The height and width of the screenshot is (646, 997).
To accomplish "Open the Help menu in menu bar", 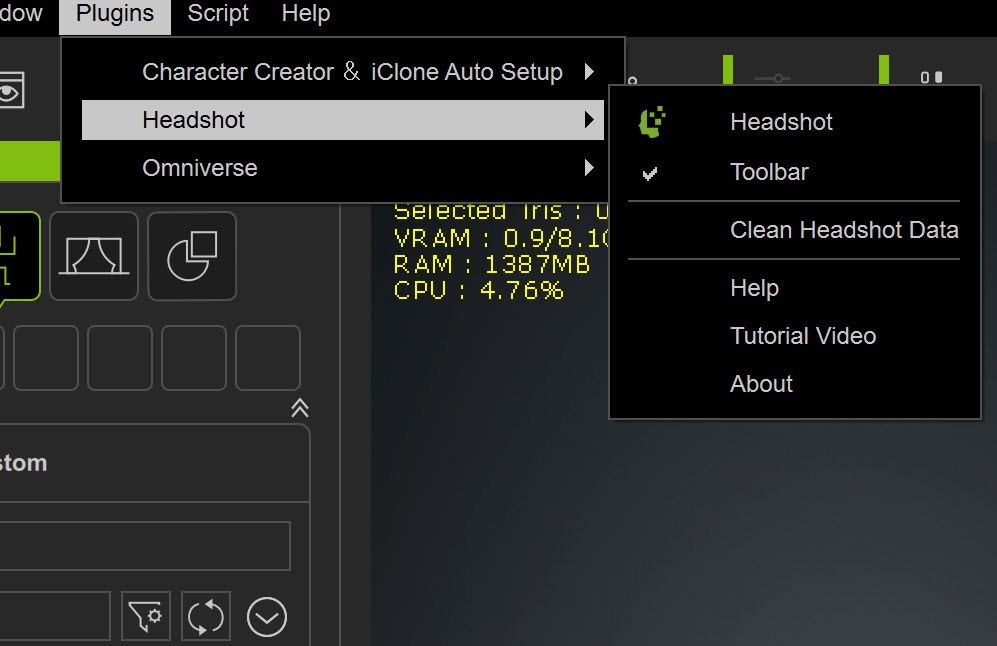I will coord(306,14).
